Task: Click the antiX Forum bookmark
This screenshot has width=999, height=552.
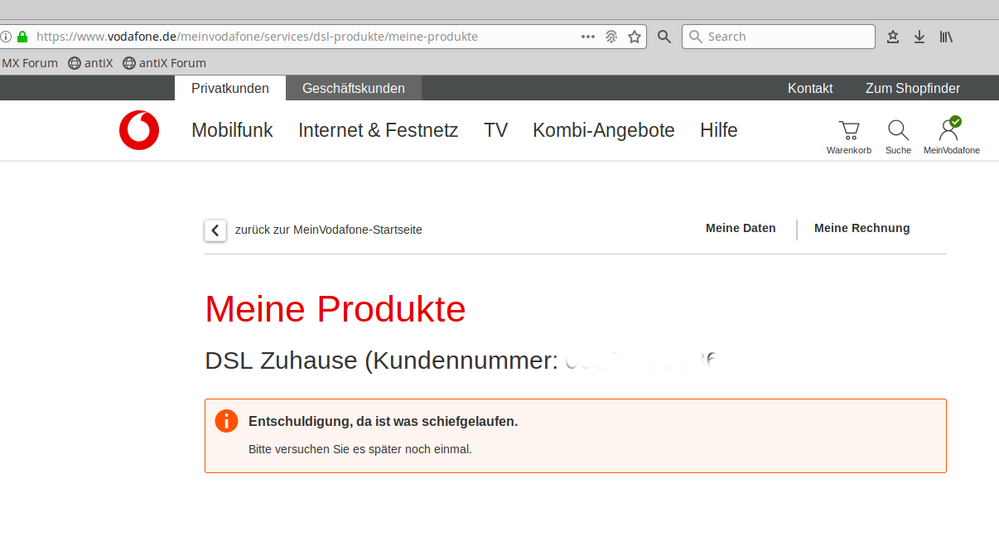Action: point(164,63)
